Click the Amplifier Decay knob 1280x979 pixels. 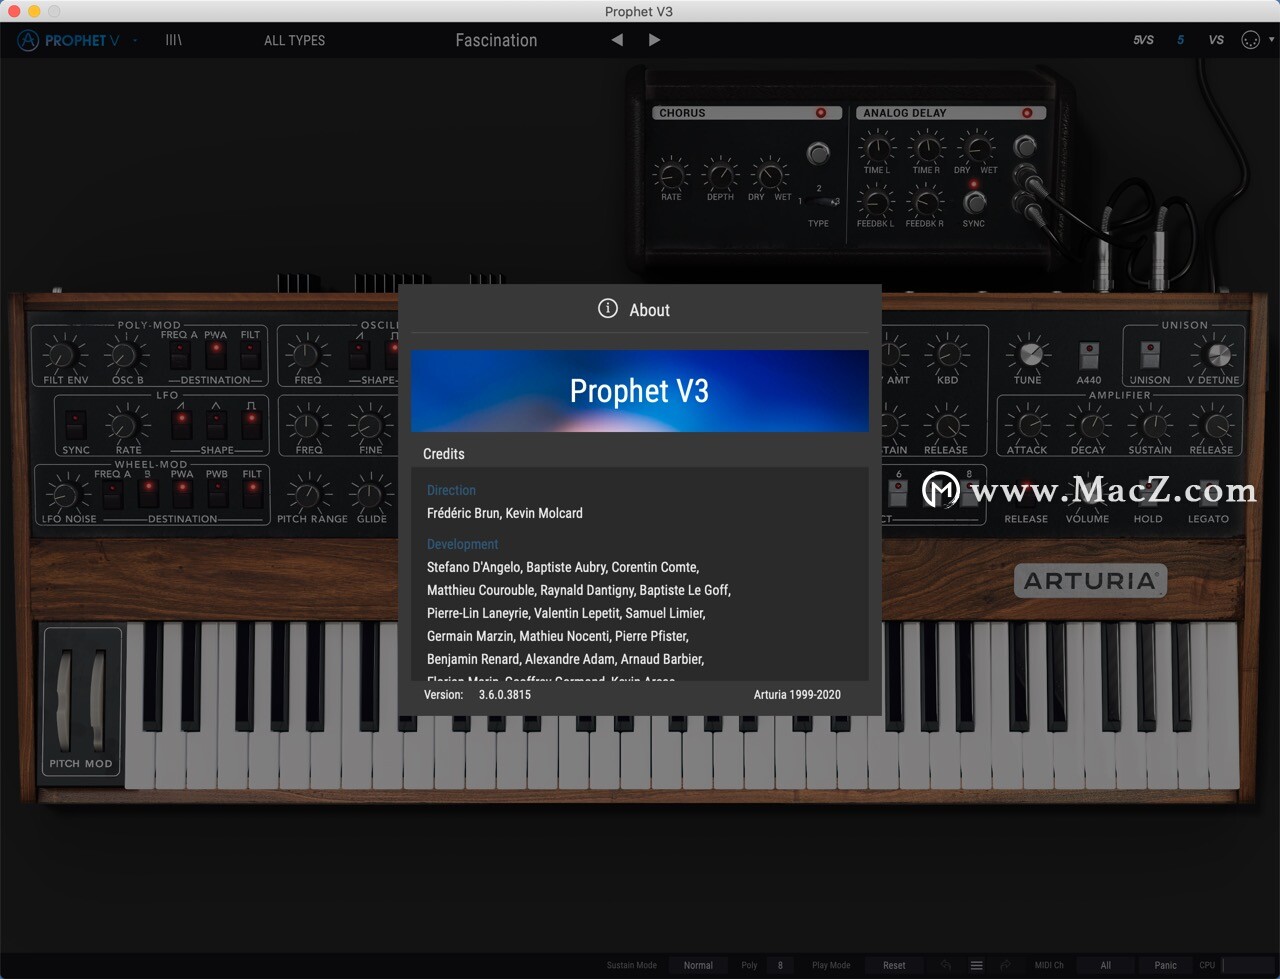(x=1088, y=424)
